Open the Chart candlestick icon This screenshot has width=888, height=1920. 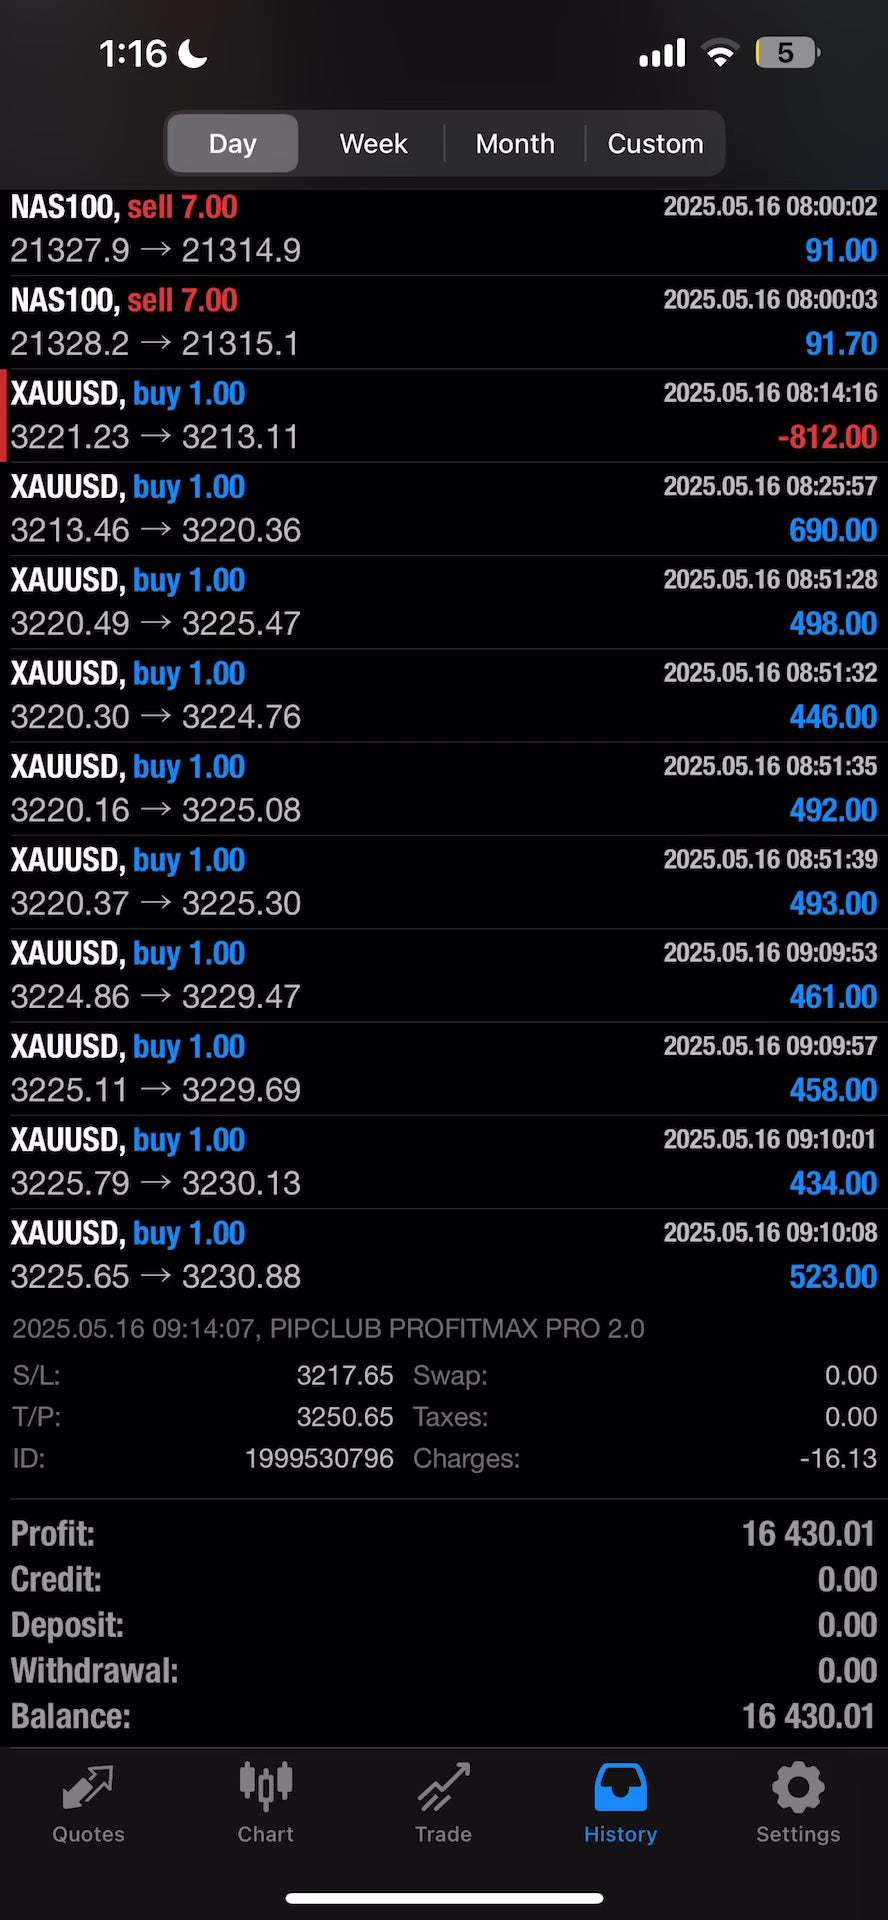(266, 1787)
